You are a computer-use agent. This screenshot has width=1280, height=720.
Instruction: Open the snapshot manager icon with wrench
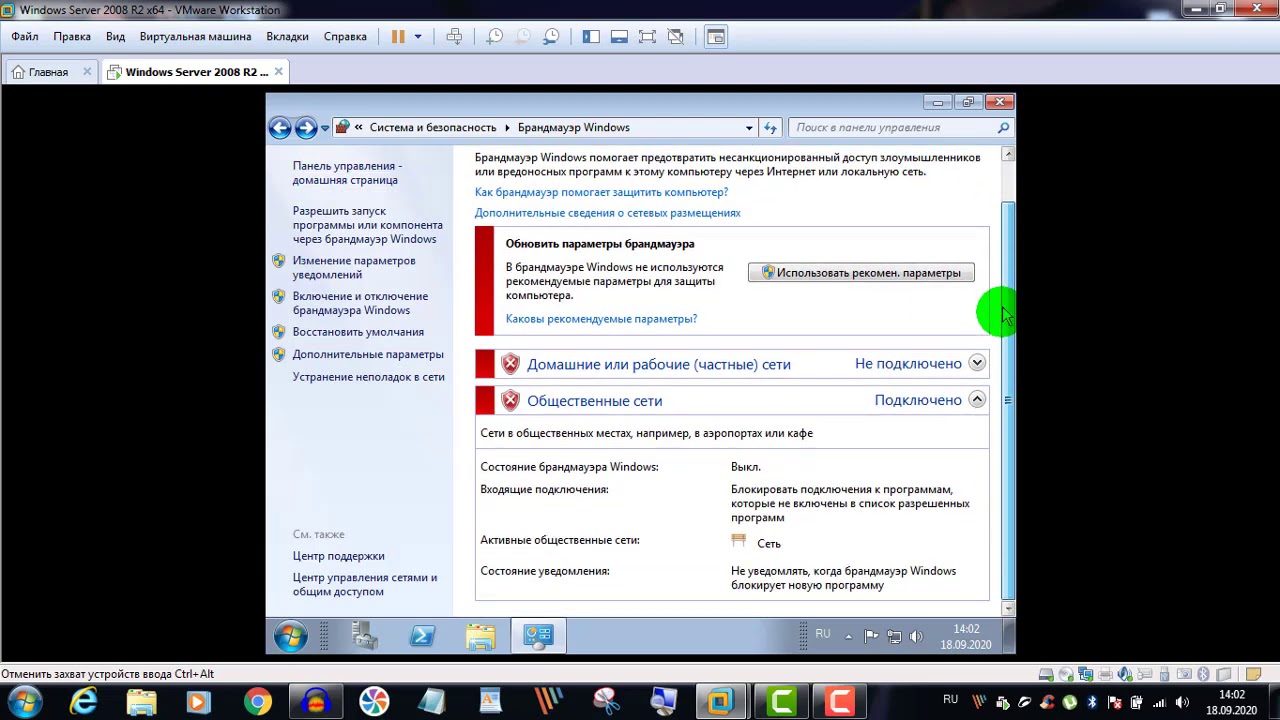pyautogui.click(x=551, y=36)
